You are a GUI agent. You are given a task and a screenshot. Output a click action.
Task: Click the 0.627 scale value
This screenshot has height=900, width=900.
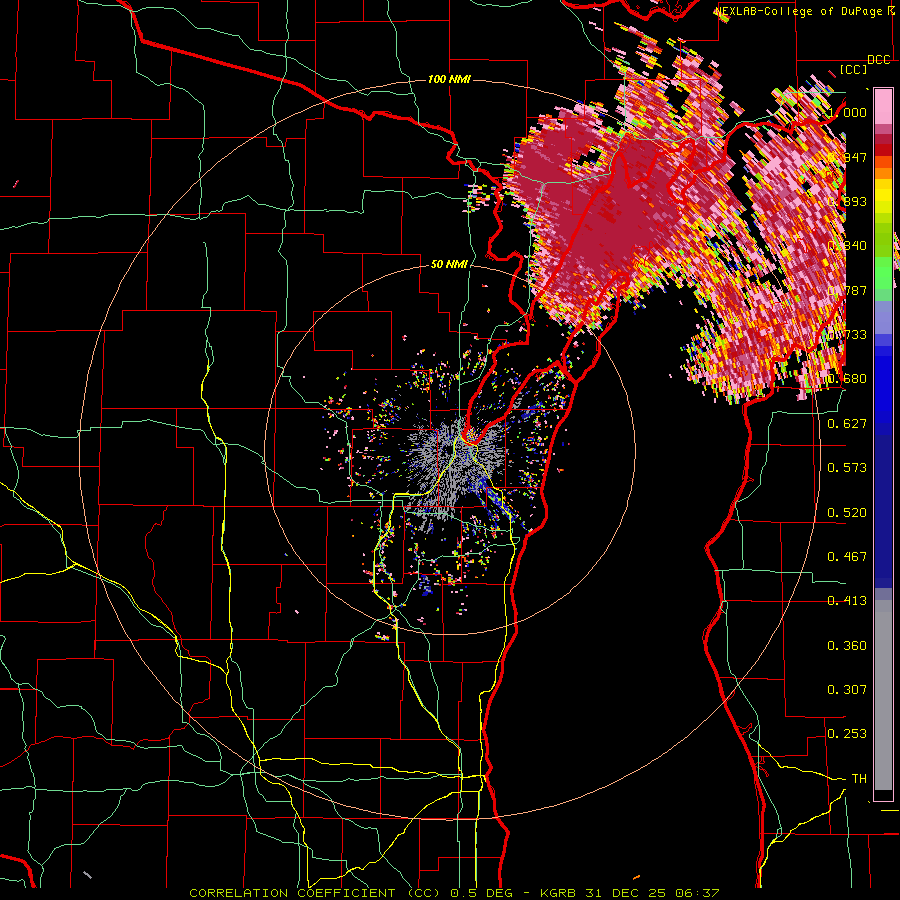(847, 424)
